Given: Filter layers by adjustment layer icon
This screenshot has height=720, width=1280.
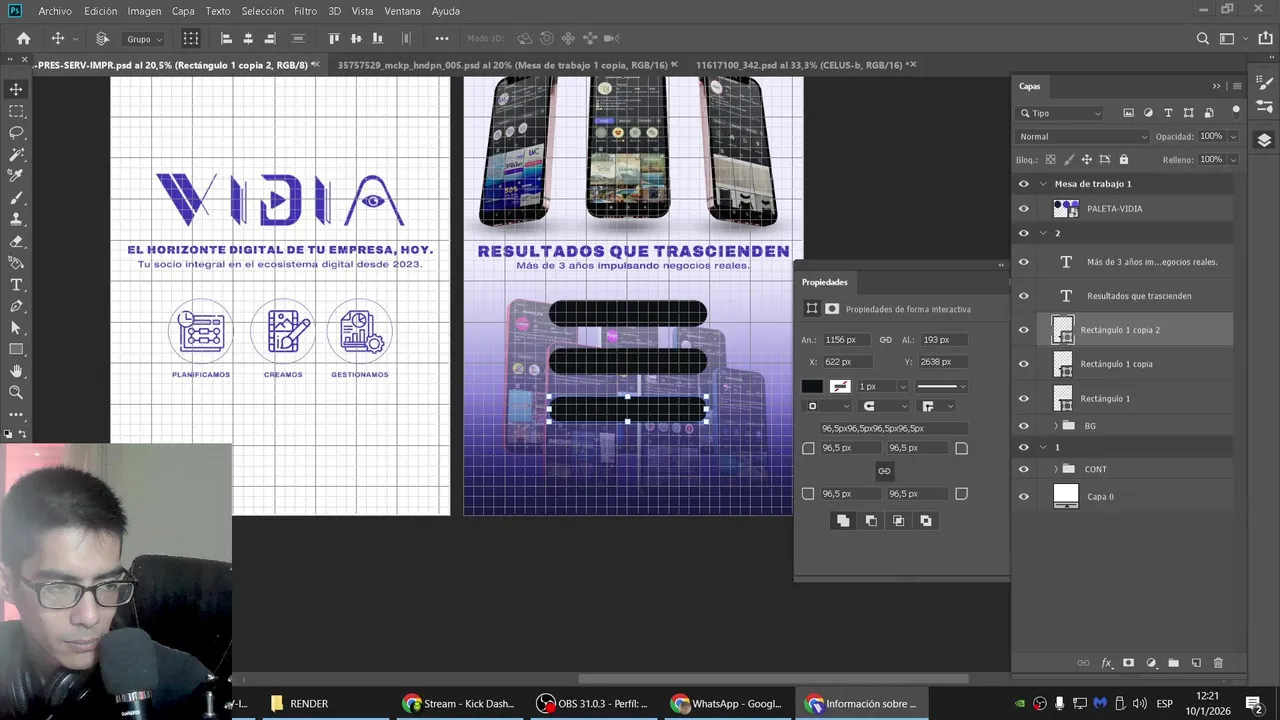Looking at the screenshot, I should tap(1148, 113).
